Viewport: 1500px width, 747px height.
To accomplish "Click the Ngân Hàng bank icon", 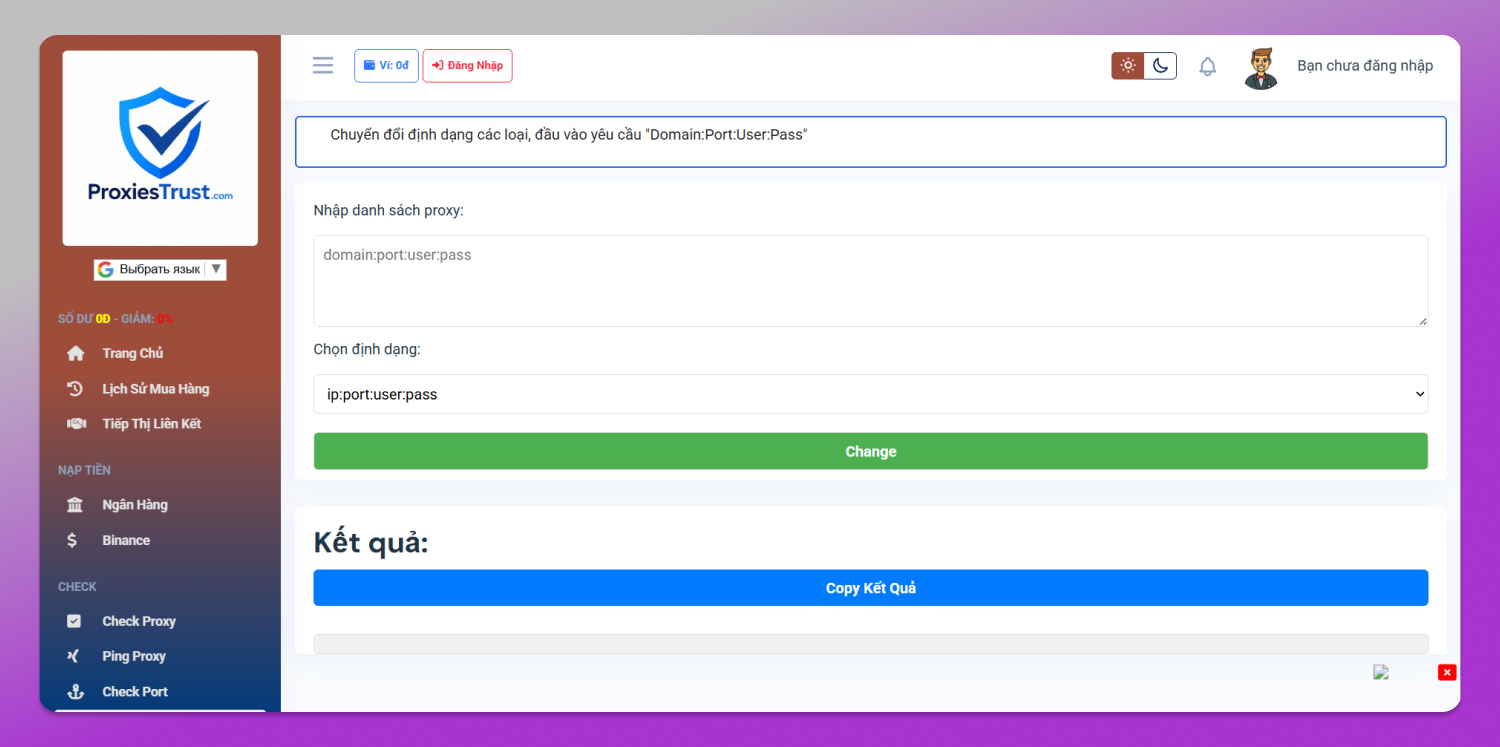I will tap(75, 505).
